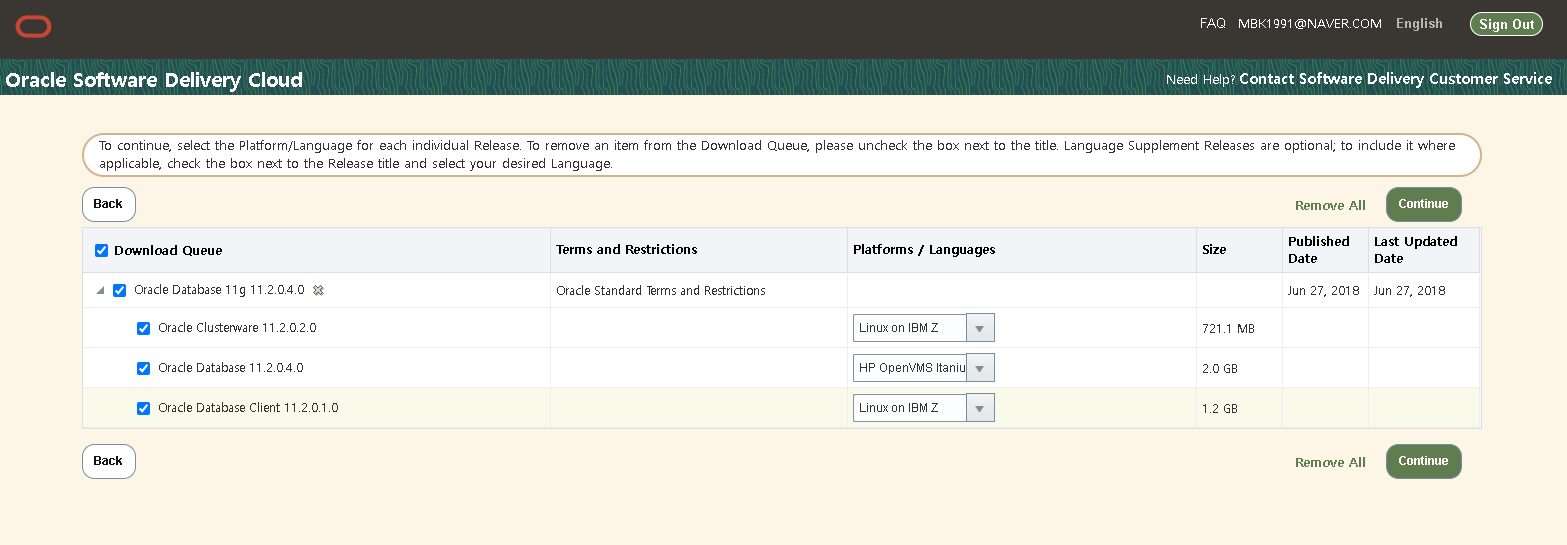Screen dimensions: 1567x545
Task: Click the top Back button
Action: click(108, 204)
